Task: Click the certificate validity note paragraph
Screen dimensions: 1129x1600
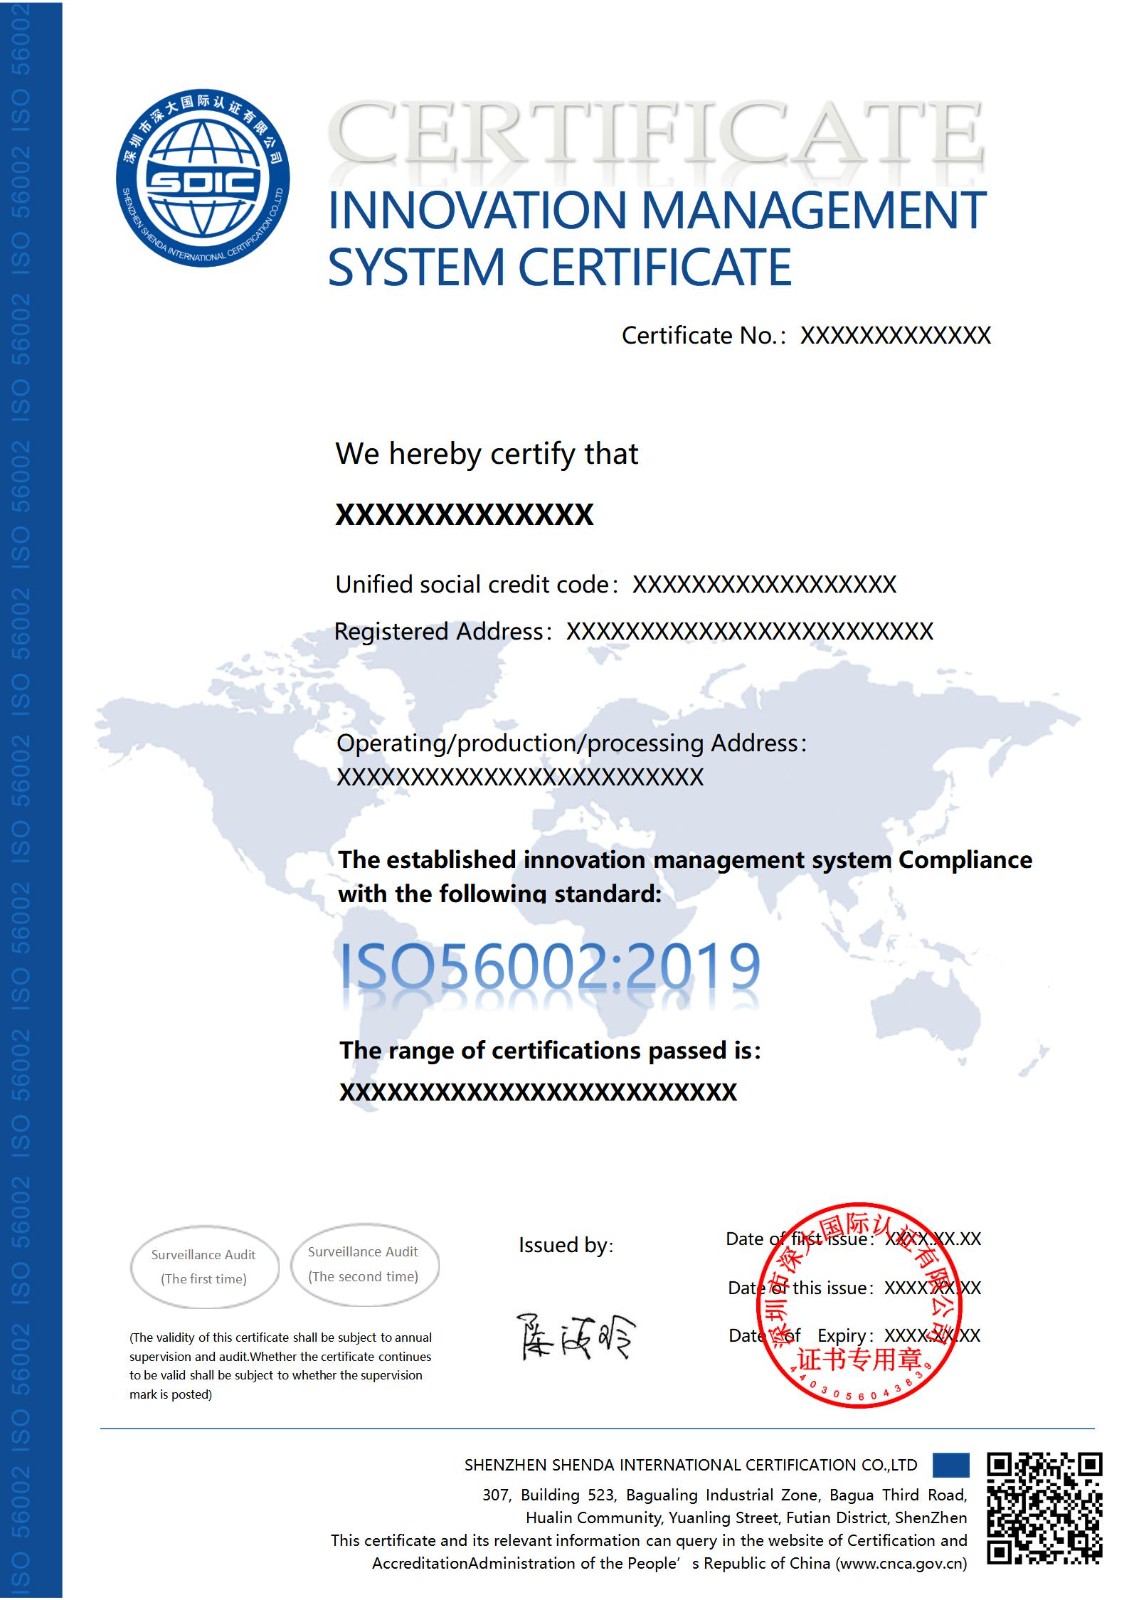Action: 280,1366
